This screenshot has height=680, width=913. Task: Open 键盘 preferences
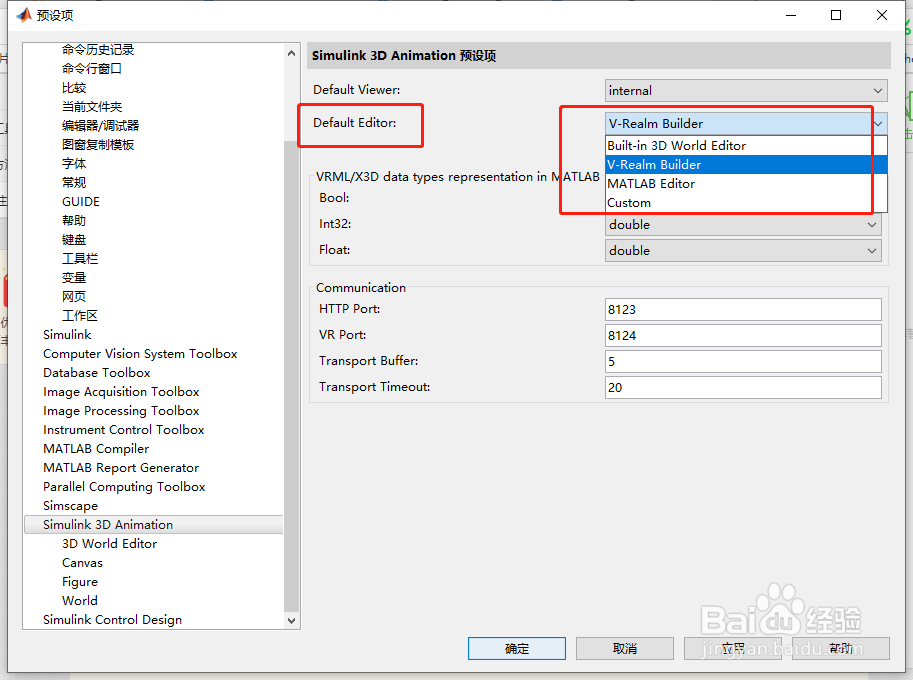[x=74, y=240]
